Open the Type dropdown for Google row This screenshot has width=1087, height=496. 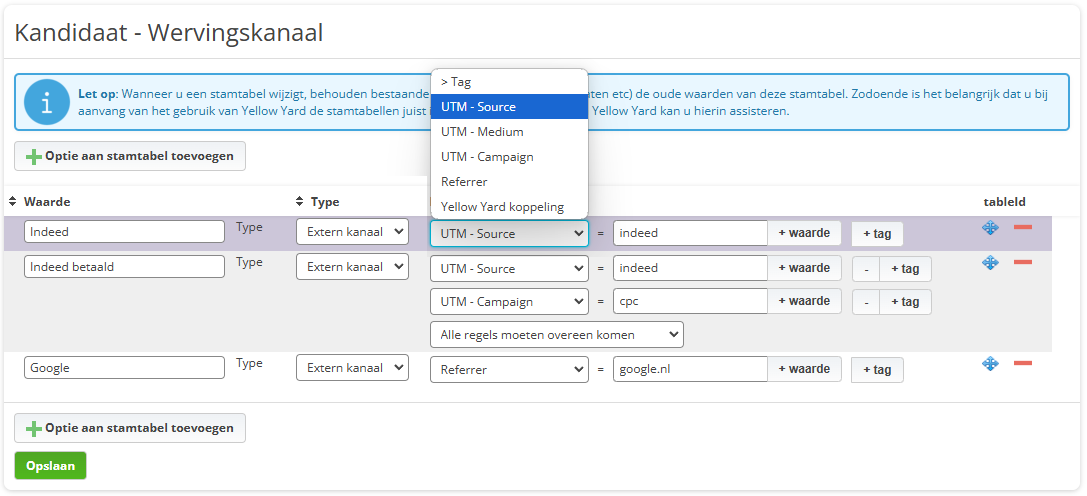352,368
